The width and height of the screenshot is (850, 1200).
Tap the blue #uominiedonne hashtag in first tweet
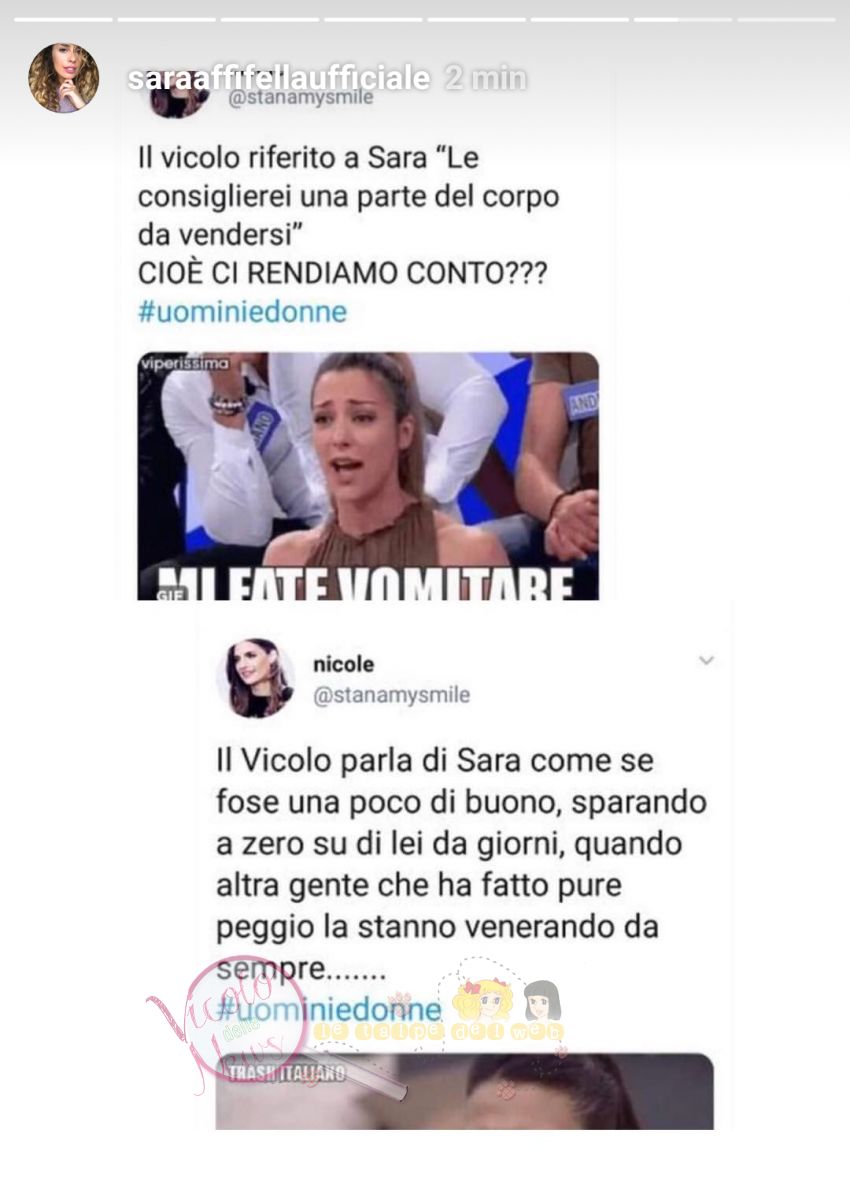241,312
